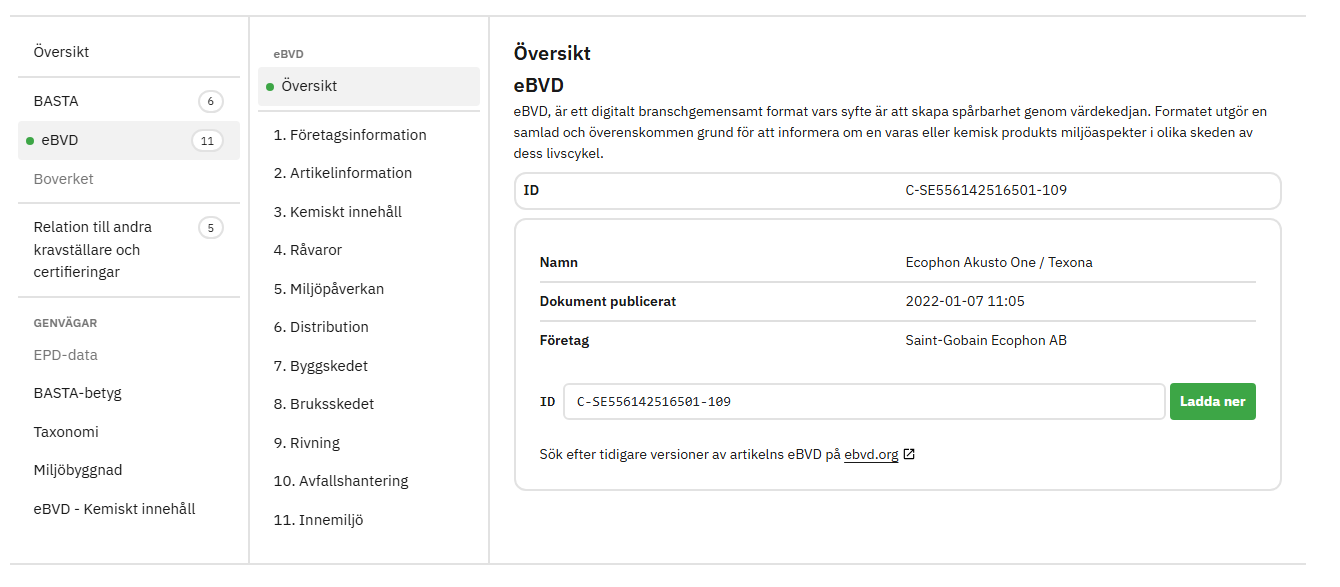Select BASTA in the left sidebar

click(56, 101)
